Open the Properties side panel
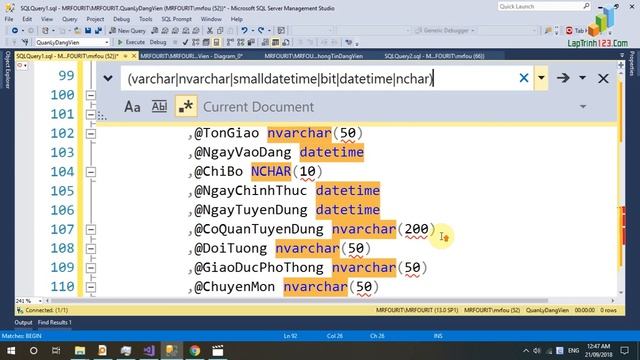This screenshot has height=360, width=640. pyautogui.click(x=632, y=63)
